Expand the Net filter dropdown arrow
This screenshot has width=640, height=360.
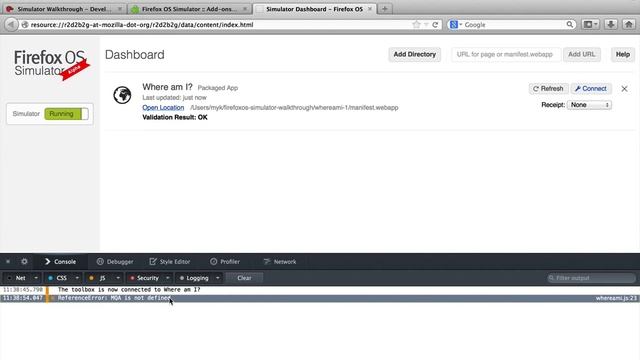tap(36, 278)
